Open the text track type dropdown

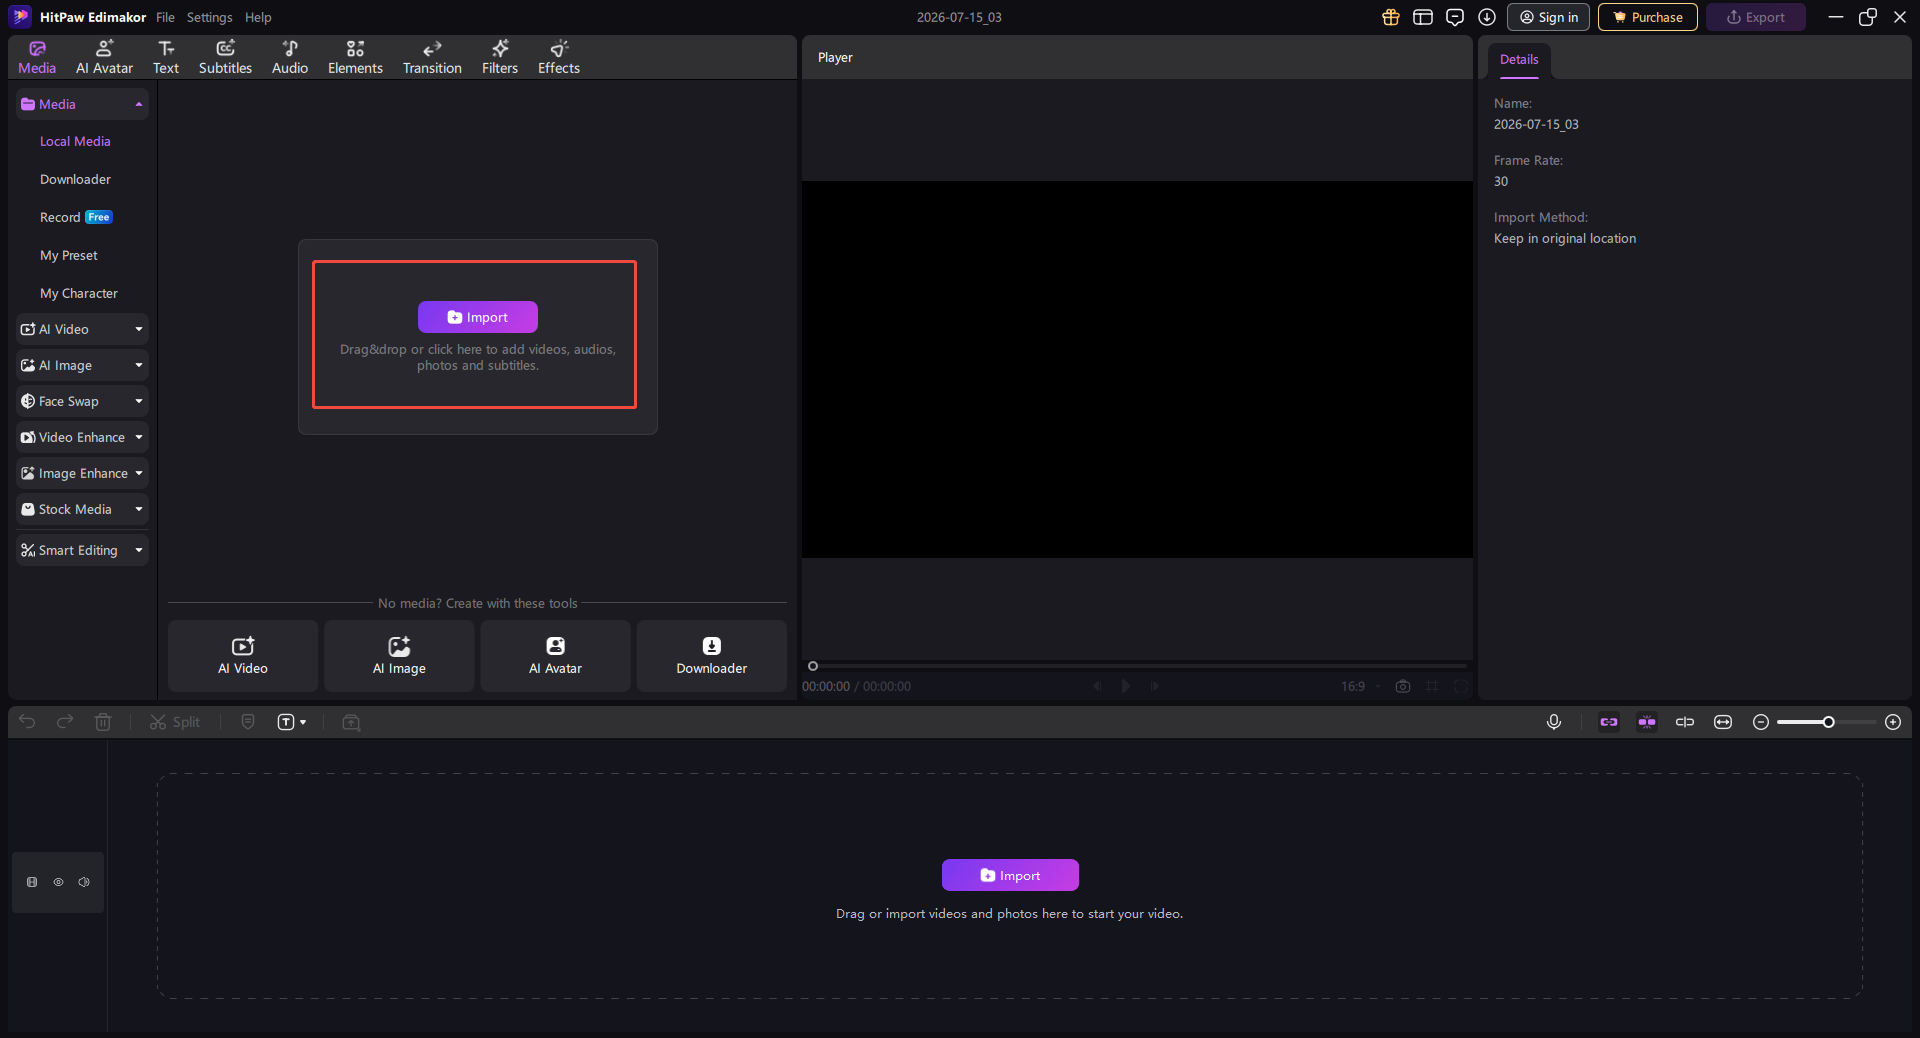pos(292,722)
